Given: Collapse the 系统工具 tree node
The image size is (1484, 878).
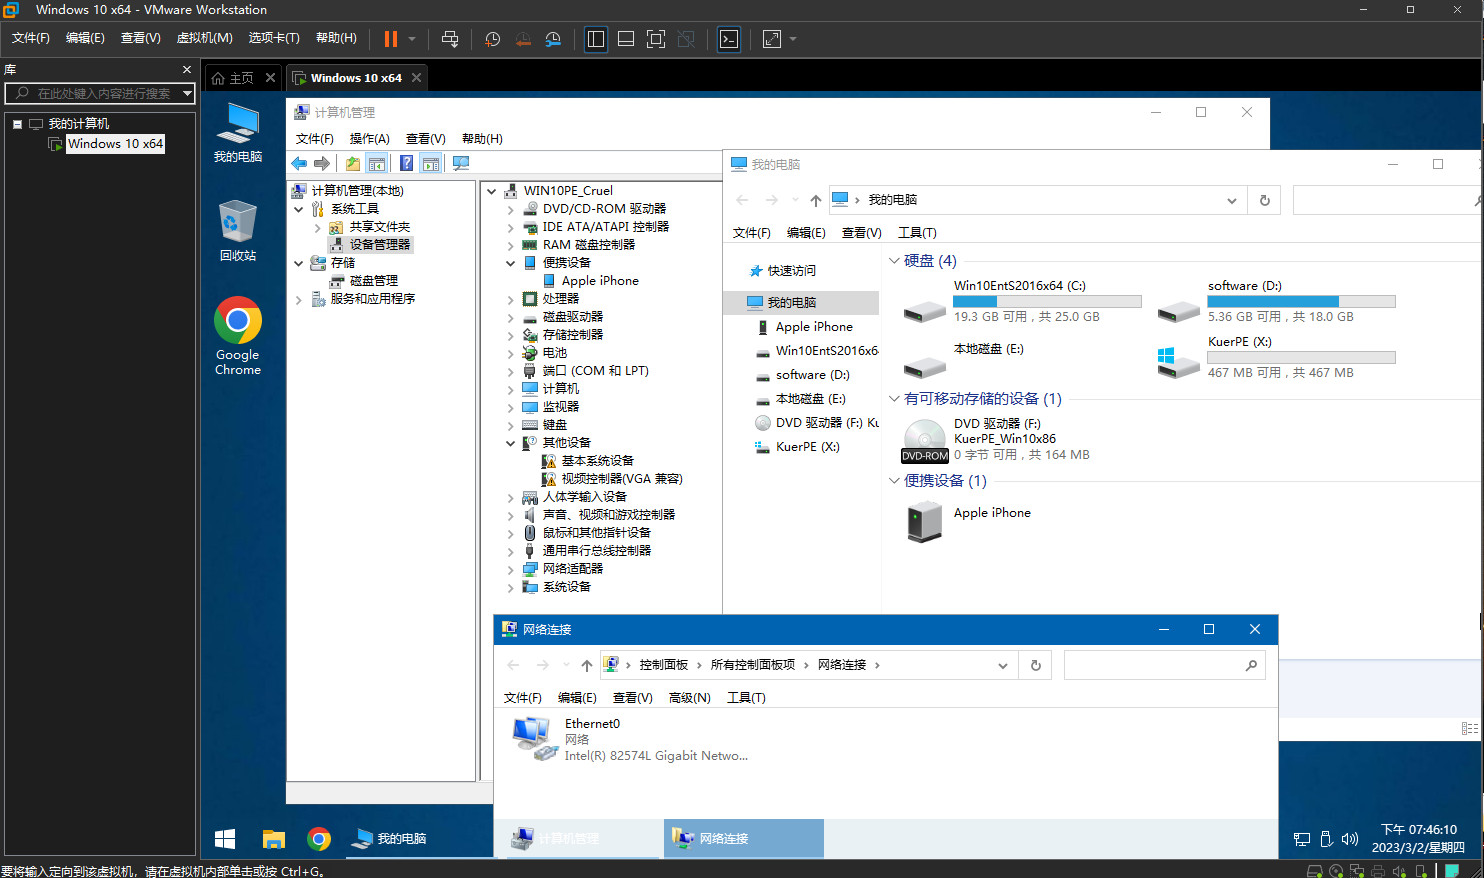Looking at the screenshot, I should (298, 209).
